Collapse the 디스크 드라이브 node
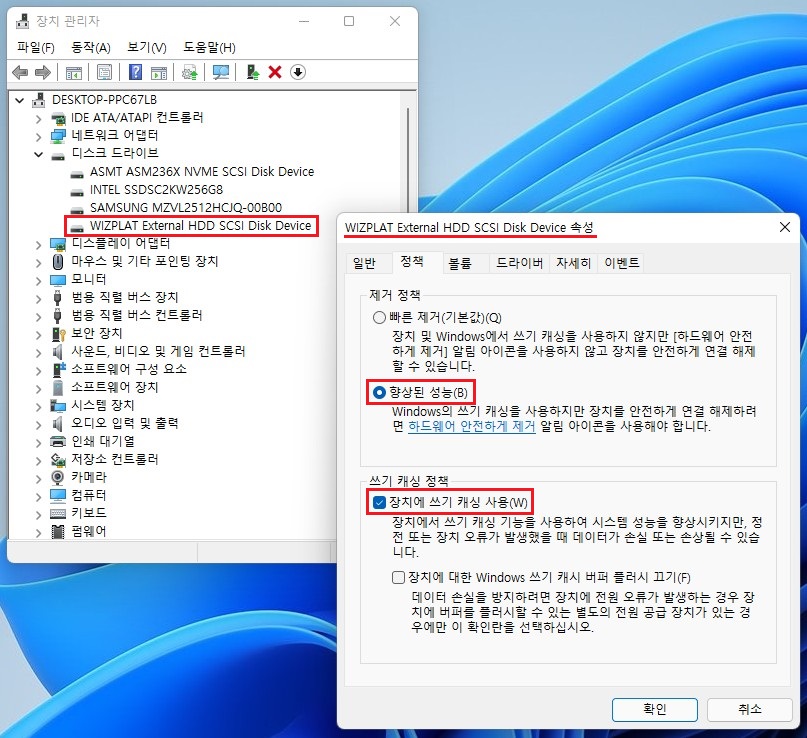807x738 pixels. (x=39, y=154)
